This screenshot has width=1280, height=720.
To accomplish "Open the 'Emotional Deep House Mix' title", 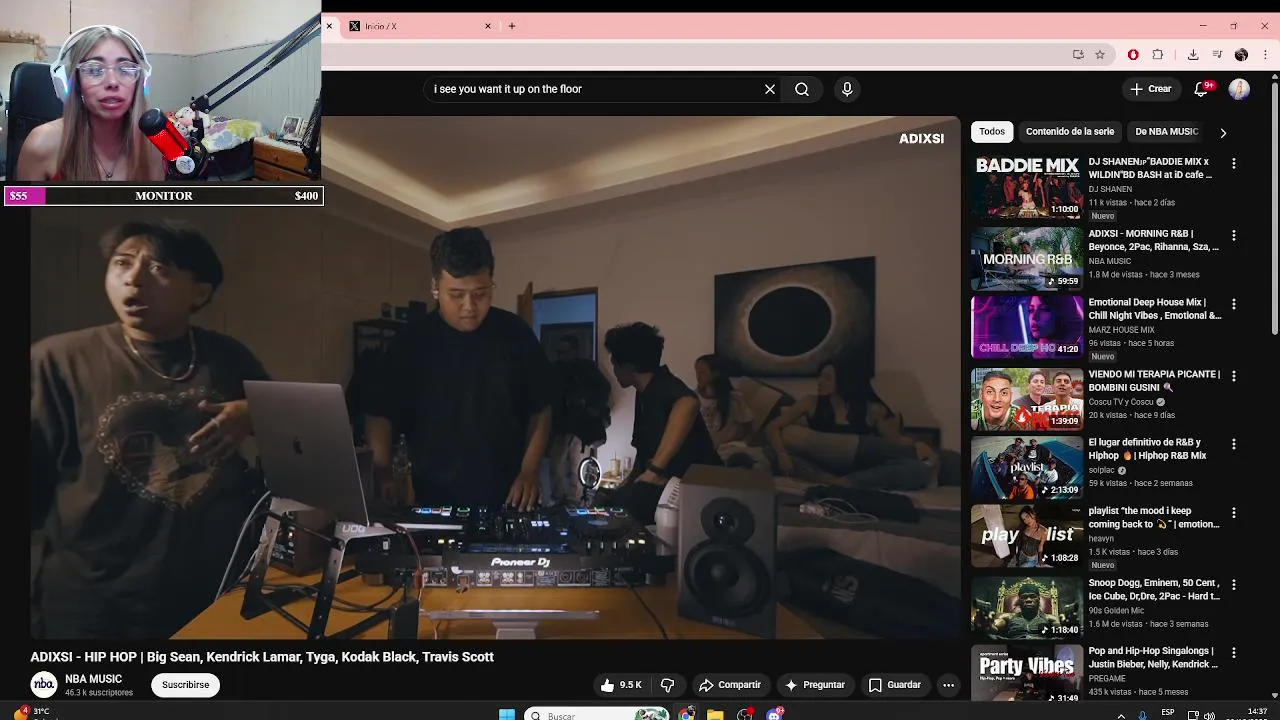I will pos(1155,309).
